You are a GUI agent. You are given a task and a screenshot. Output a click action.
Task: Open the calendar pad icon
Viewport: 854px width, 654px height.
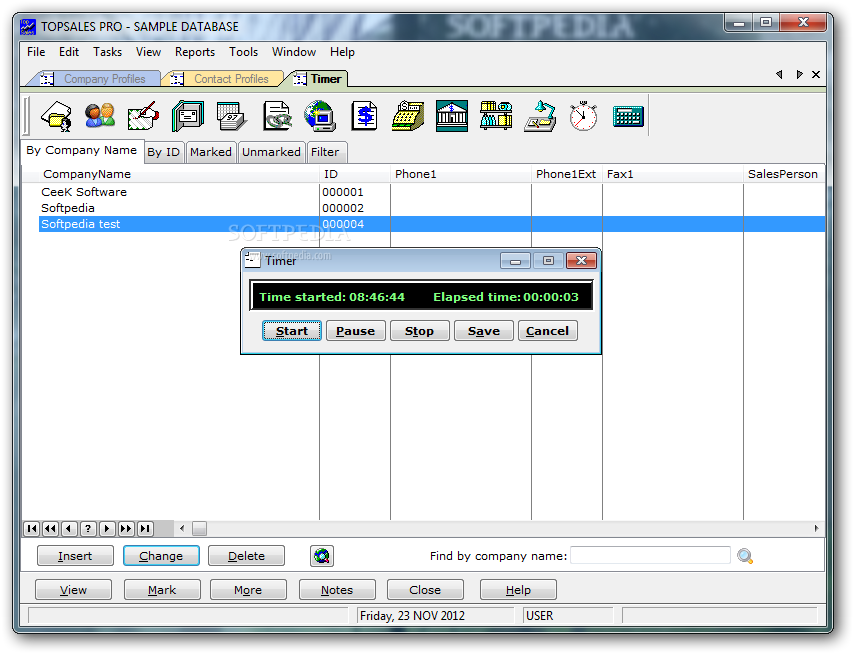pyautogui.click(x=231, y=116)
